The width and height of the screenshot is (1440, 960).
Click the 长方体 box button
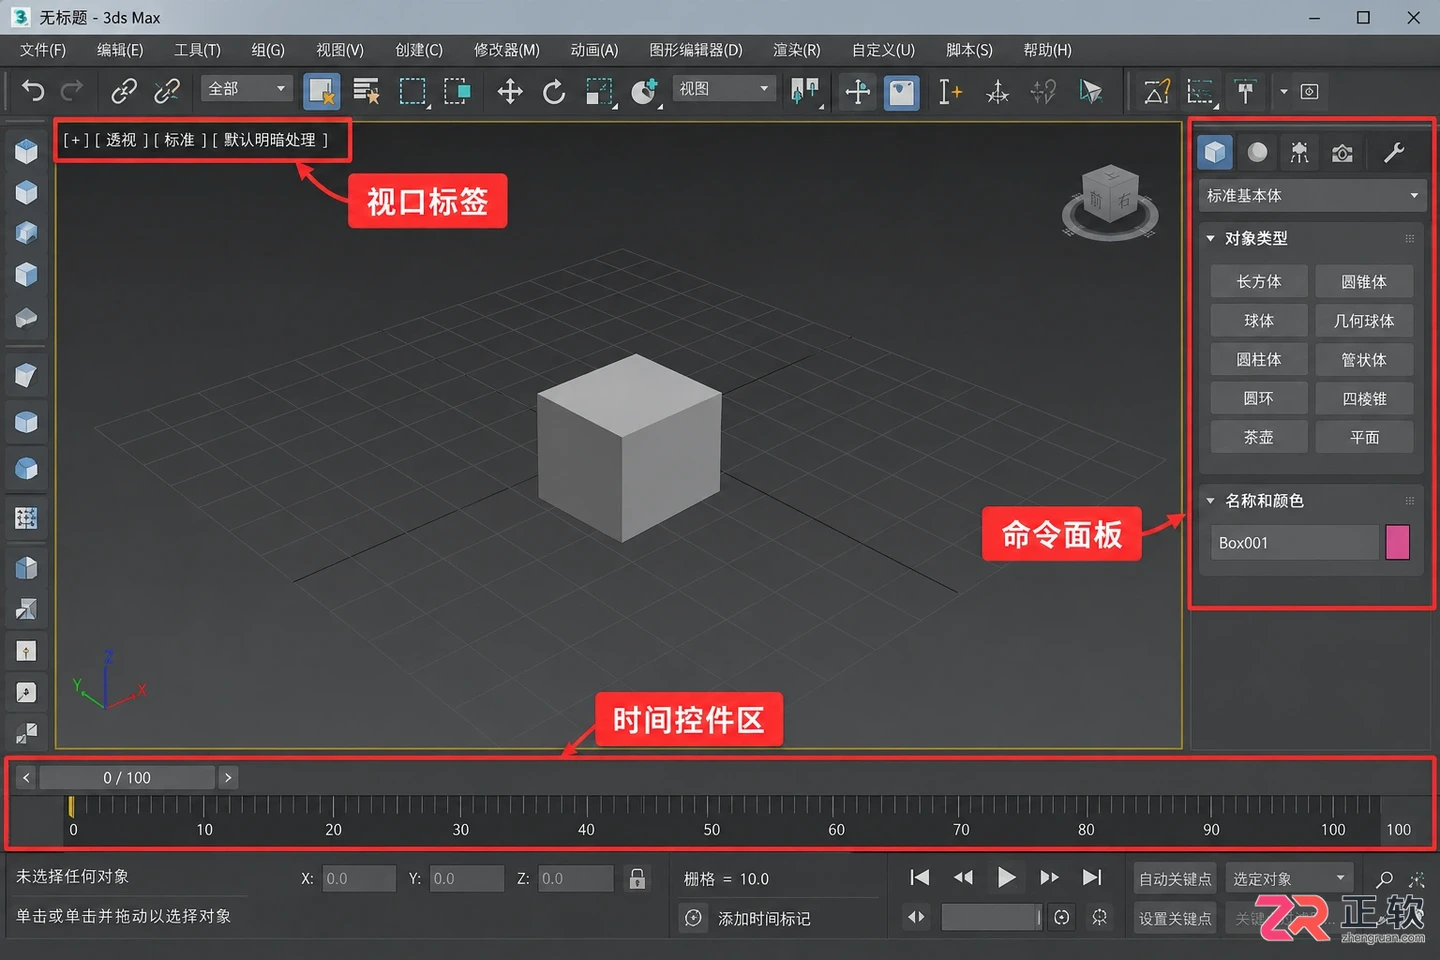pos(1259,282)
